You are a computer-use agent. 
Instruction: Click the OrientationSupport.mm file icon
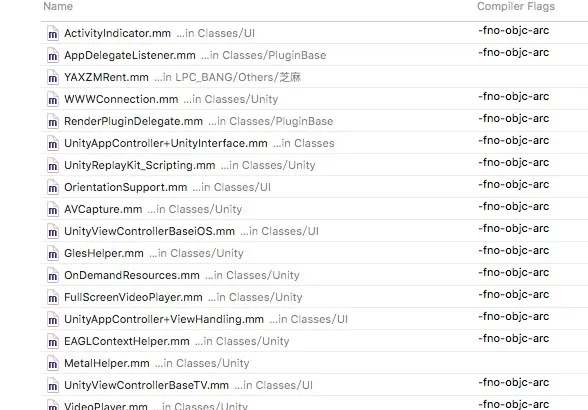click(53, 188)
